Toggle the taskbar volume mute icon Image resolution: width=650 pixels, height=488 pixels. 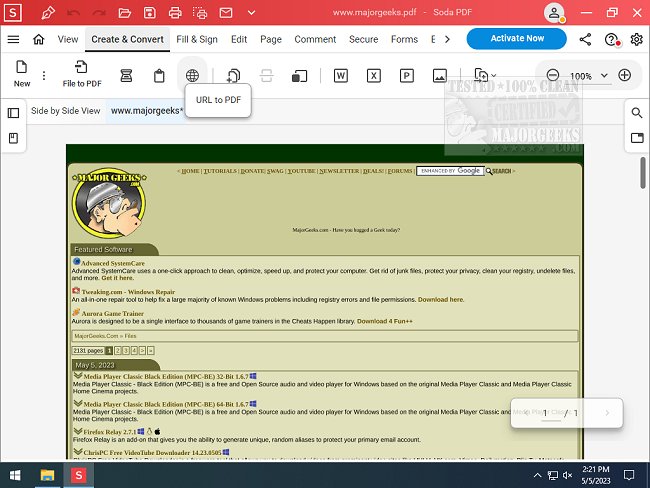568,476
